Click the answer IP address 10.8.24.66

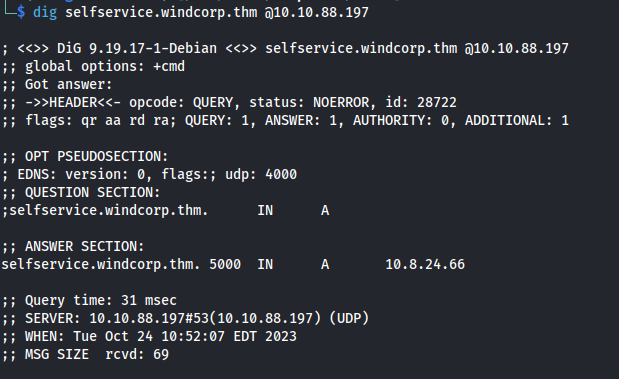(x=425, y=265)
